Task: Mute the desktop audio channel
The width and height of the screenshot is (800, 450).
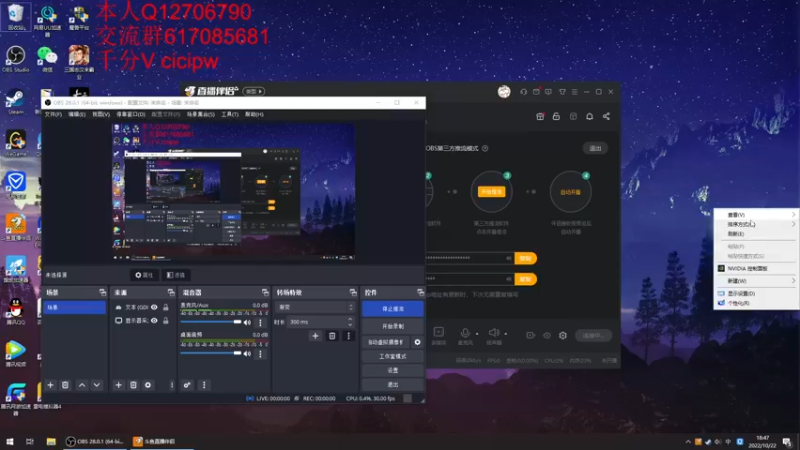Action: point(247,354)
